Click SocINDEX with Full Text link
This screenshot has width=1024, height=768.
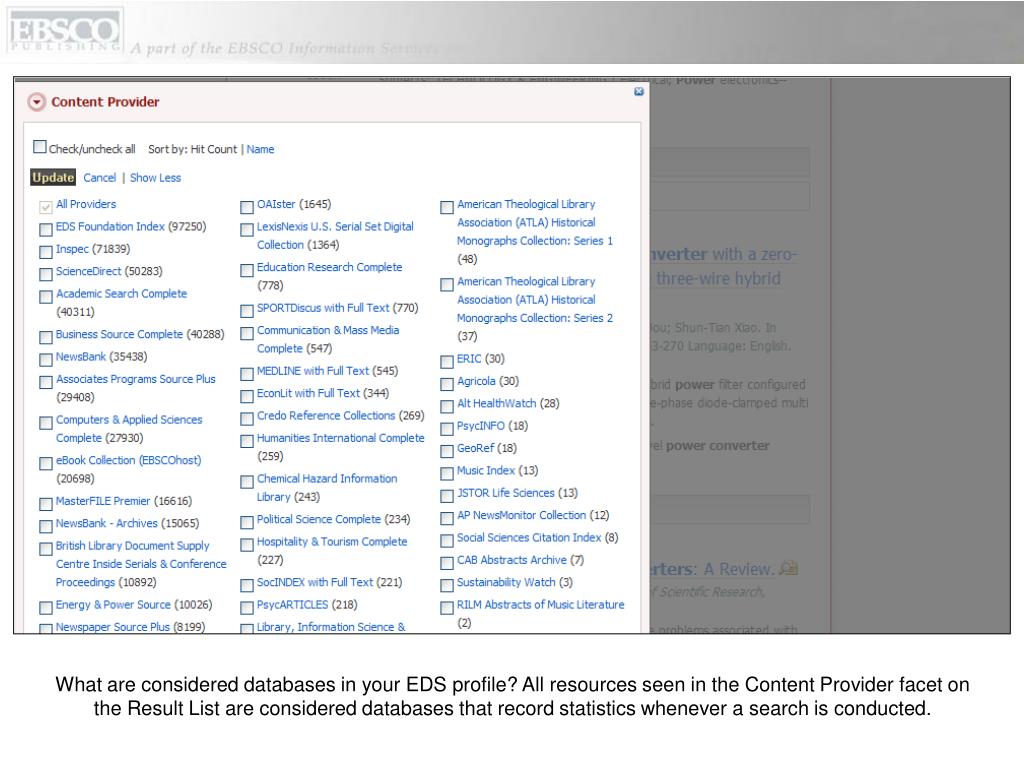[315, 582]
